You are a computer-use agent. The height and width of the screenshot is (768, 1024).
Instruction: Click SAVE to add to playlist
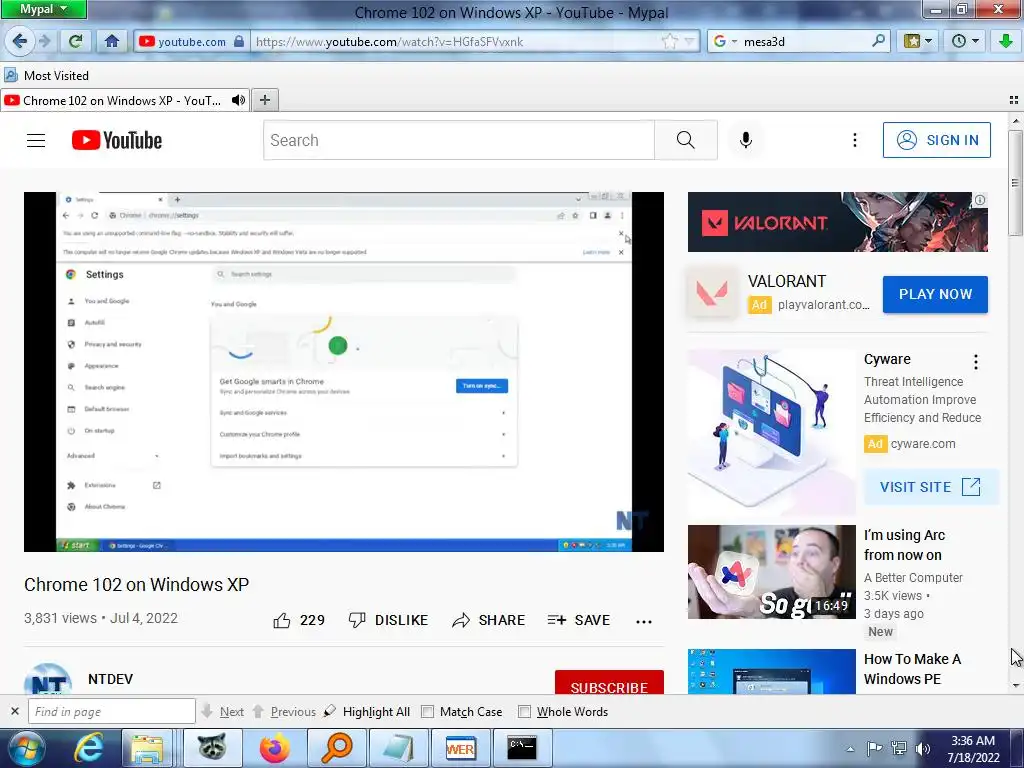tap(579, 620)
